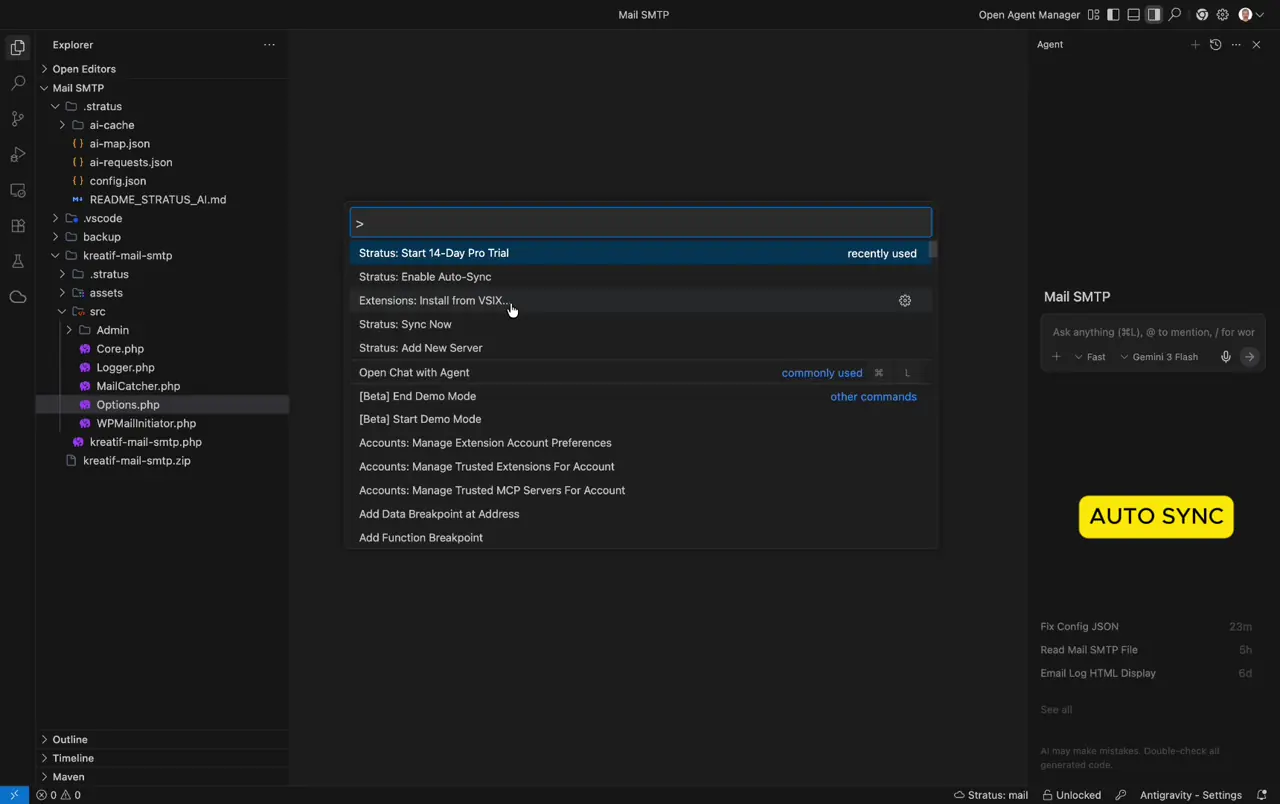Viewport: 1280px width, 804px height.
Task: Choose Stratus: Sync Now command
Action: point(405,324)
